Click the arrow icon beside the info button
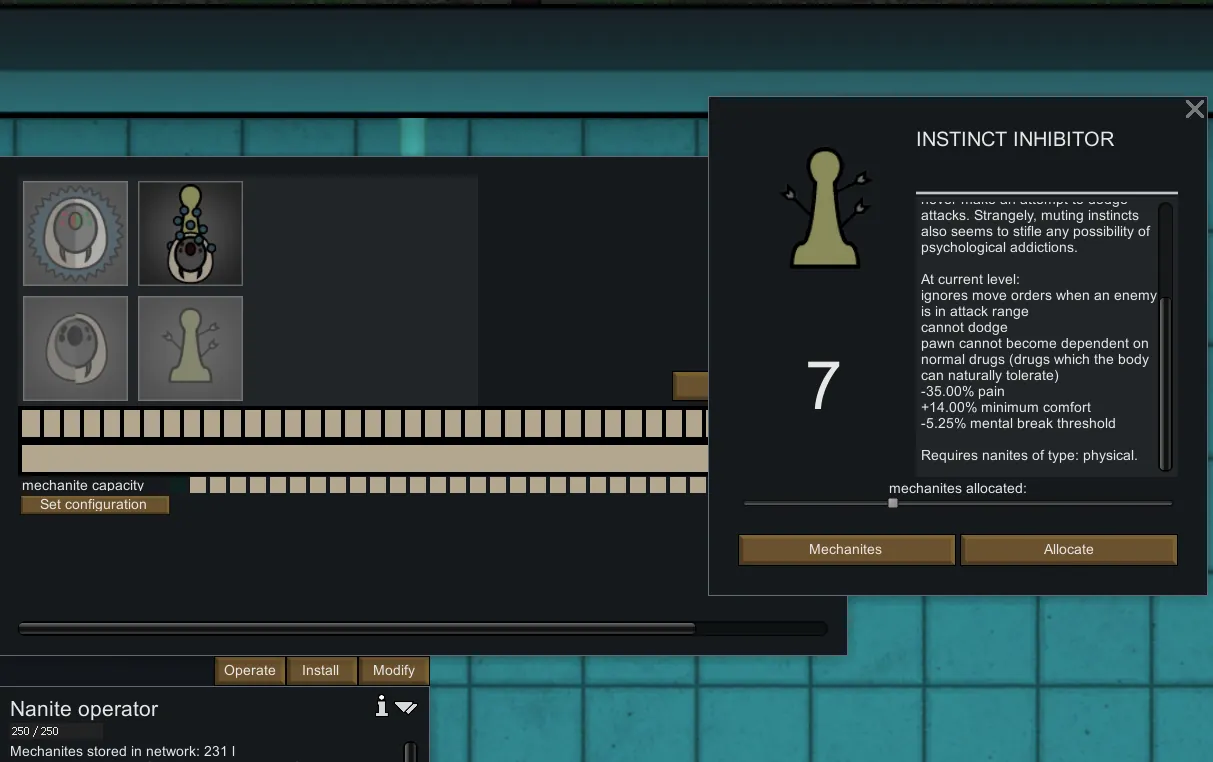The height and width of the screenshot is (762, 1213). pos(405,707)
